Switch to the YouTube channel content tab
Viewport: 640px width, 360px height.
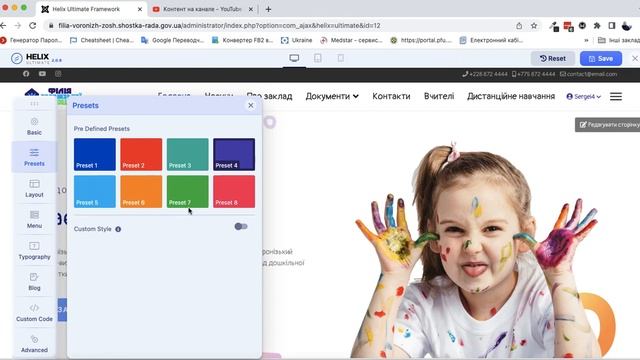202,9
